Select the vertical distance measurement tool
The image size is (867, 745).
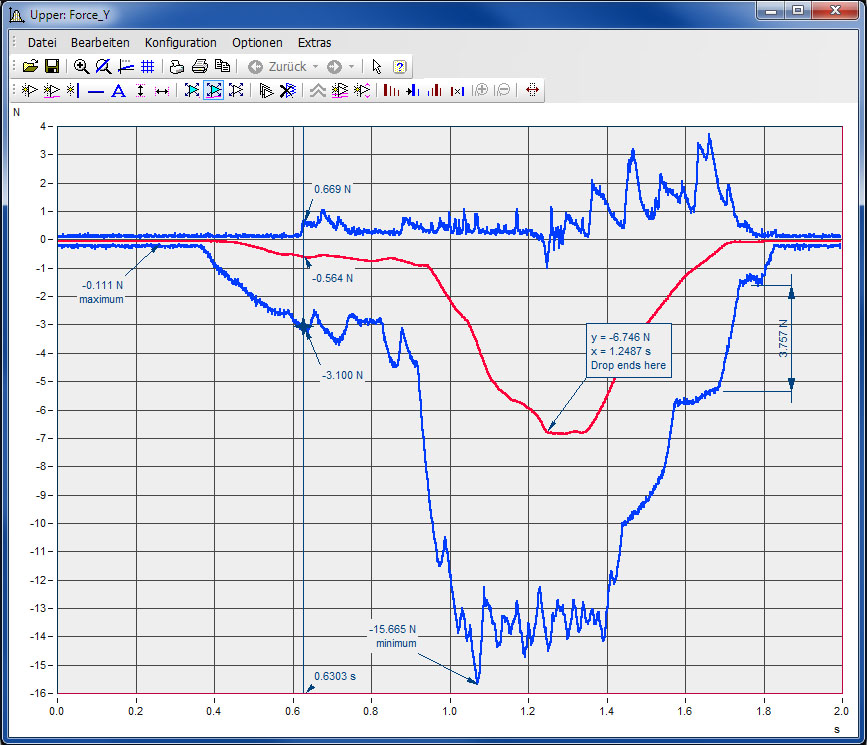[140, 91]
